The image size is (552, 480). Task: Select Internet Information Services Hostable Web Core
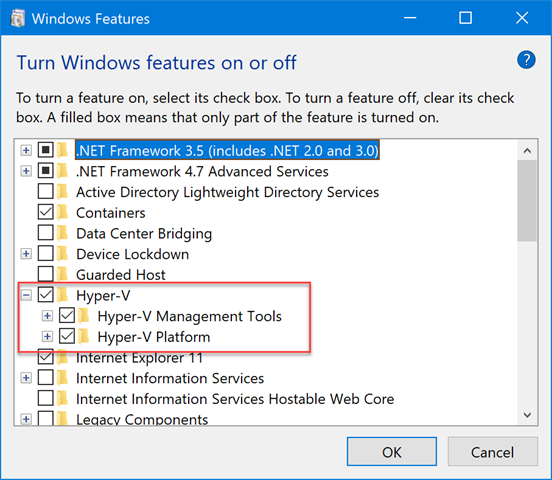235,399
